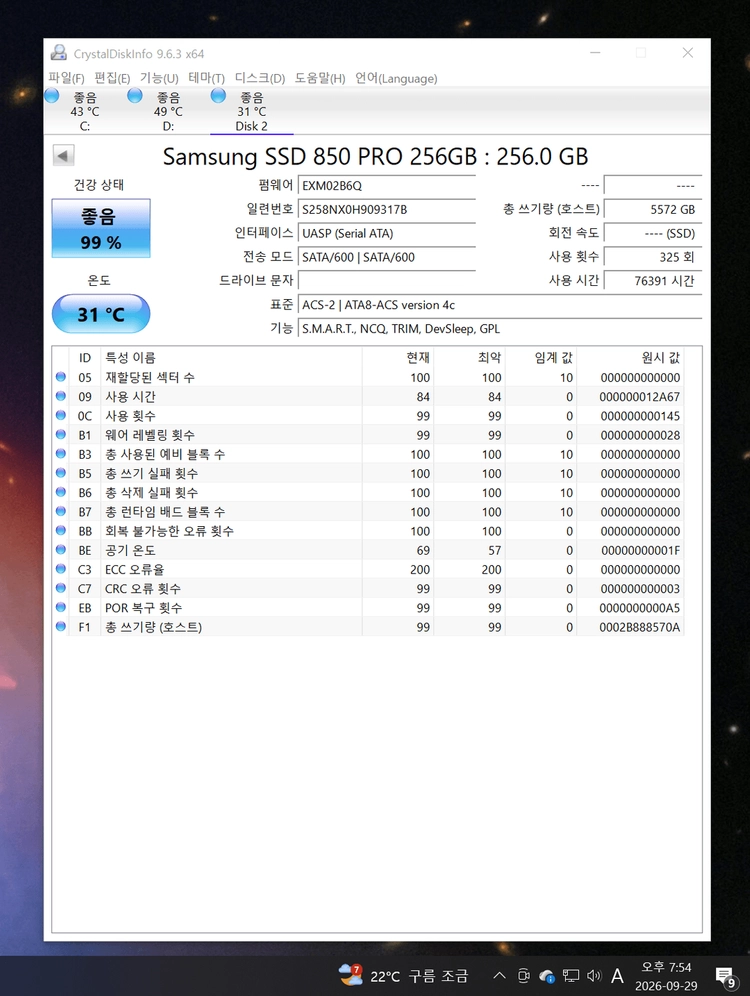The width and height of the screenshot is (750, 996).
Task: Open the 기능(U) menu
Action: click(159, 78)
